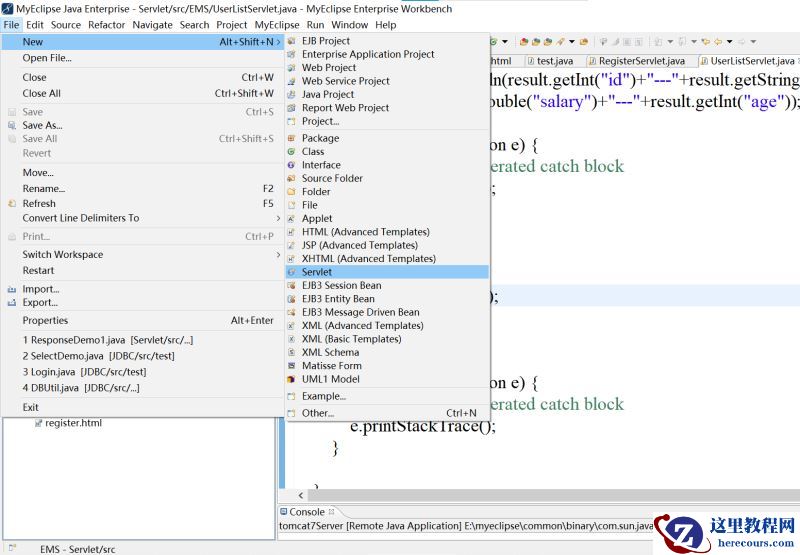Open the Refactor menu

click(106, 24)
